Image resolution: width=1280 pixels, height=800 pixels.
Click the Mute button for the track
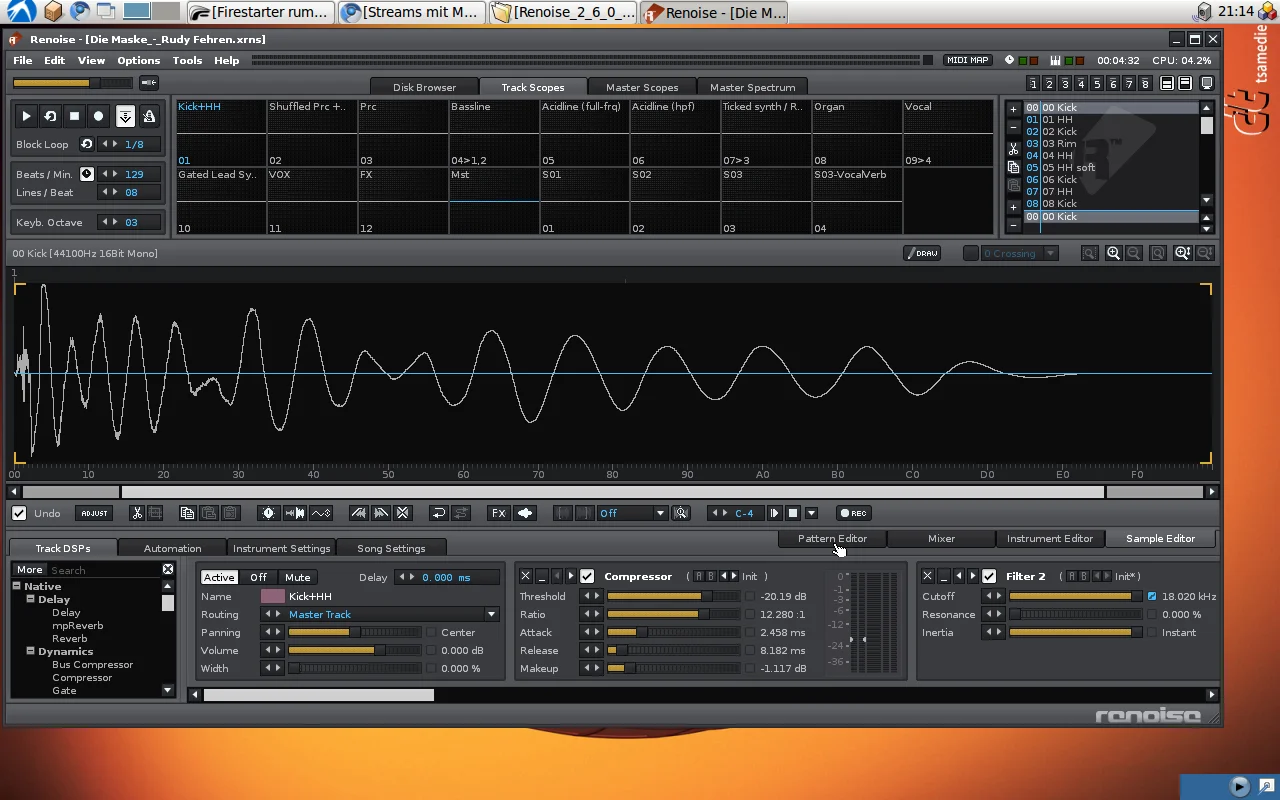pyautogui.click(x=297, y=577)
